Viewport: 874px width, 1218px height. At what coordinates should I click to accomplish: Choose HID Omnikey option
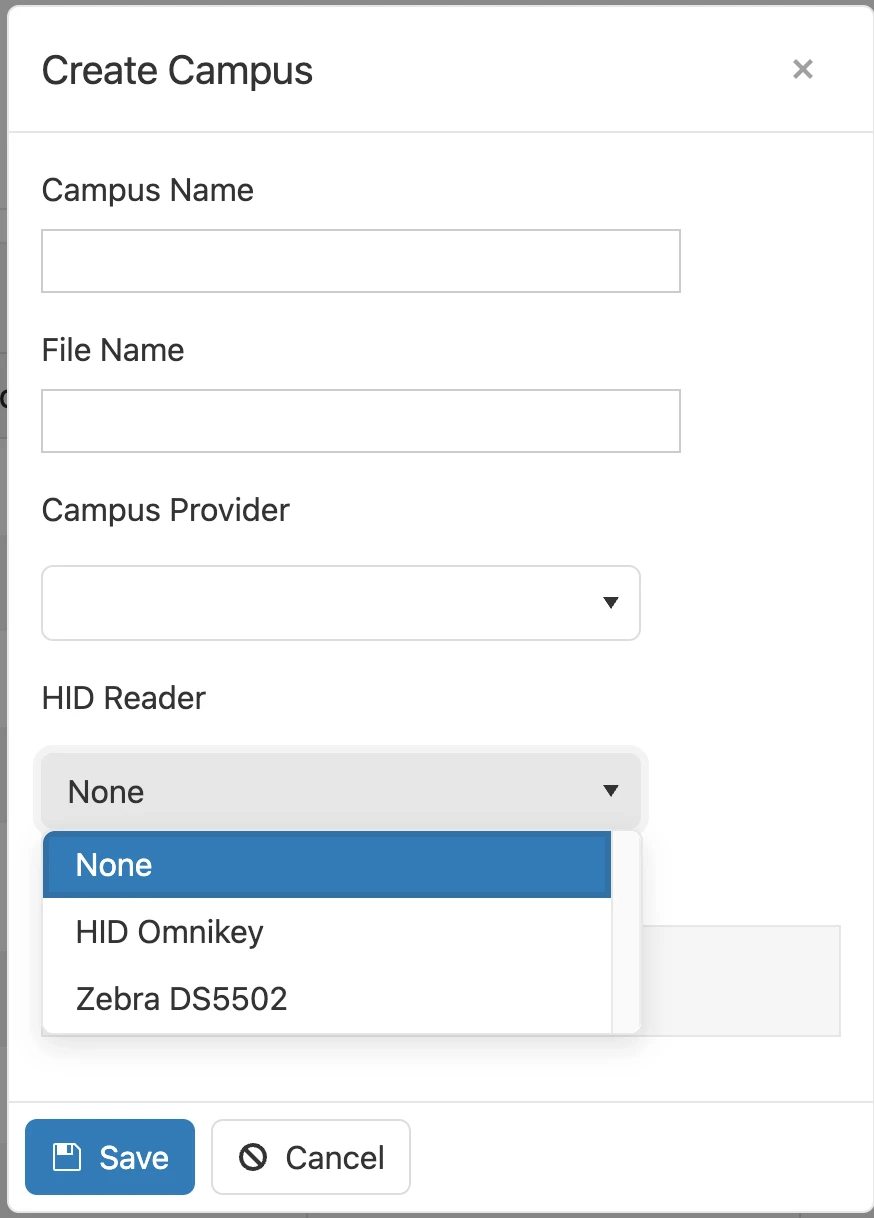(327, 932)
